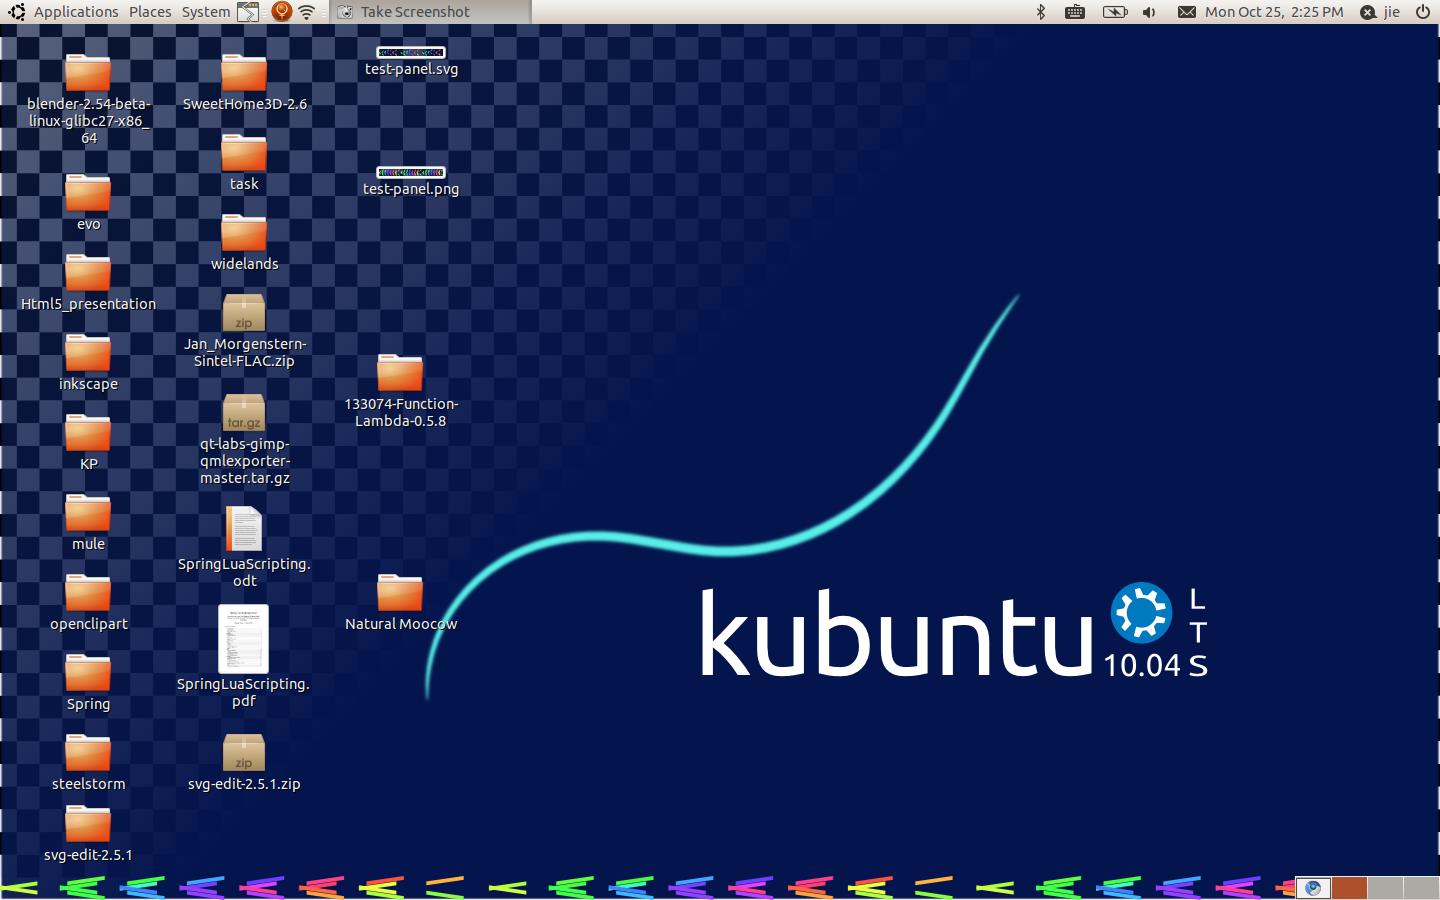The height and width of the screenshot is (900, 1440).
Task: Open the mail envelope messaging indicator
Action: tap(1186, 12)
